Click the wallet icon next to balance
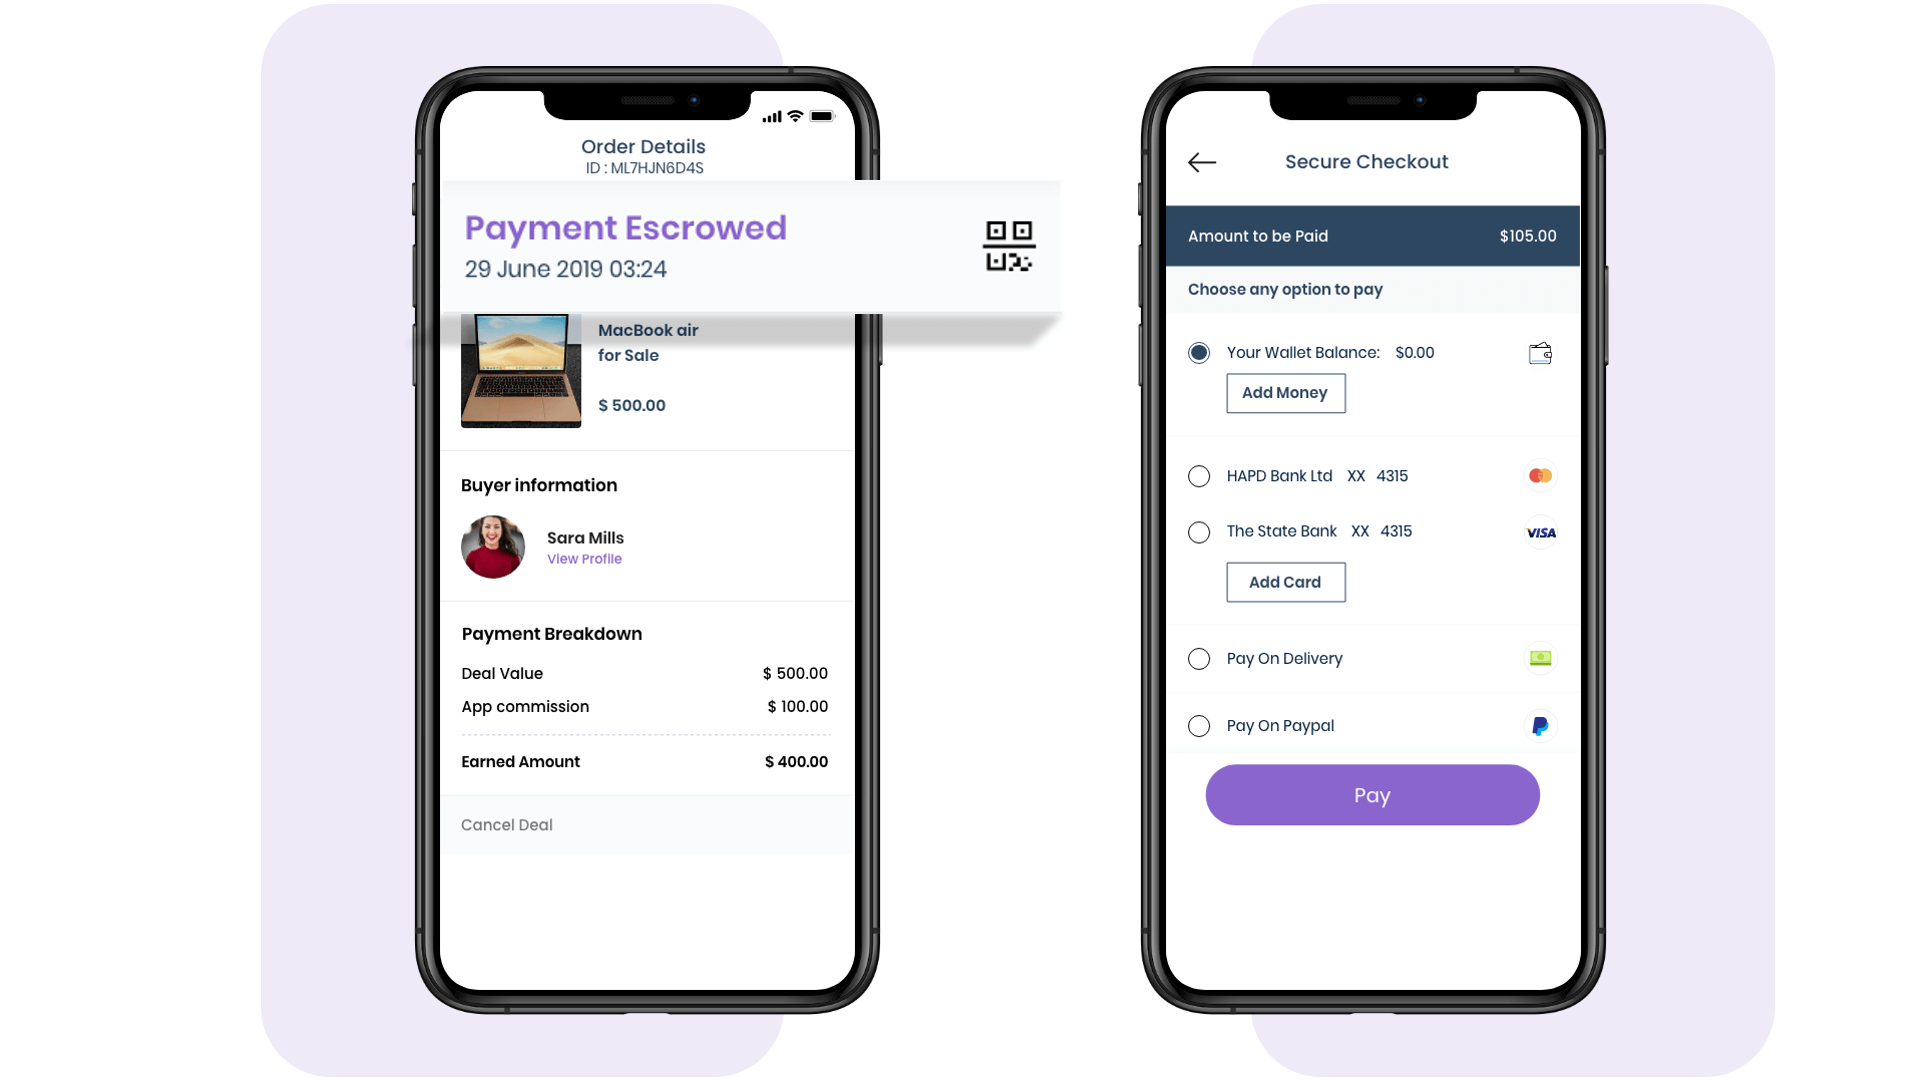This screenshot has width=1920, height=1080. click(x=1540, y=353)
